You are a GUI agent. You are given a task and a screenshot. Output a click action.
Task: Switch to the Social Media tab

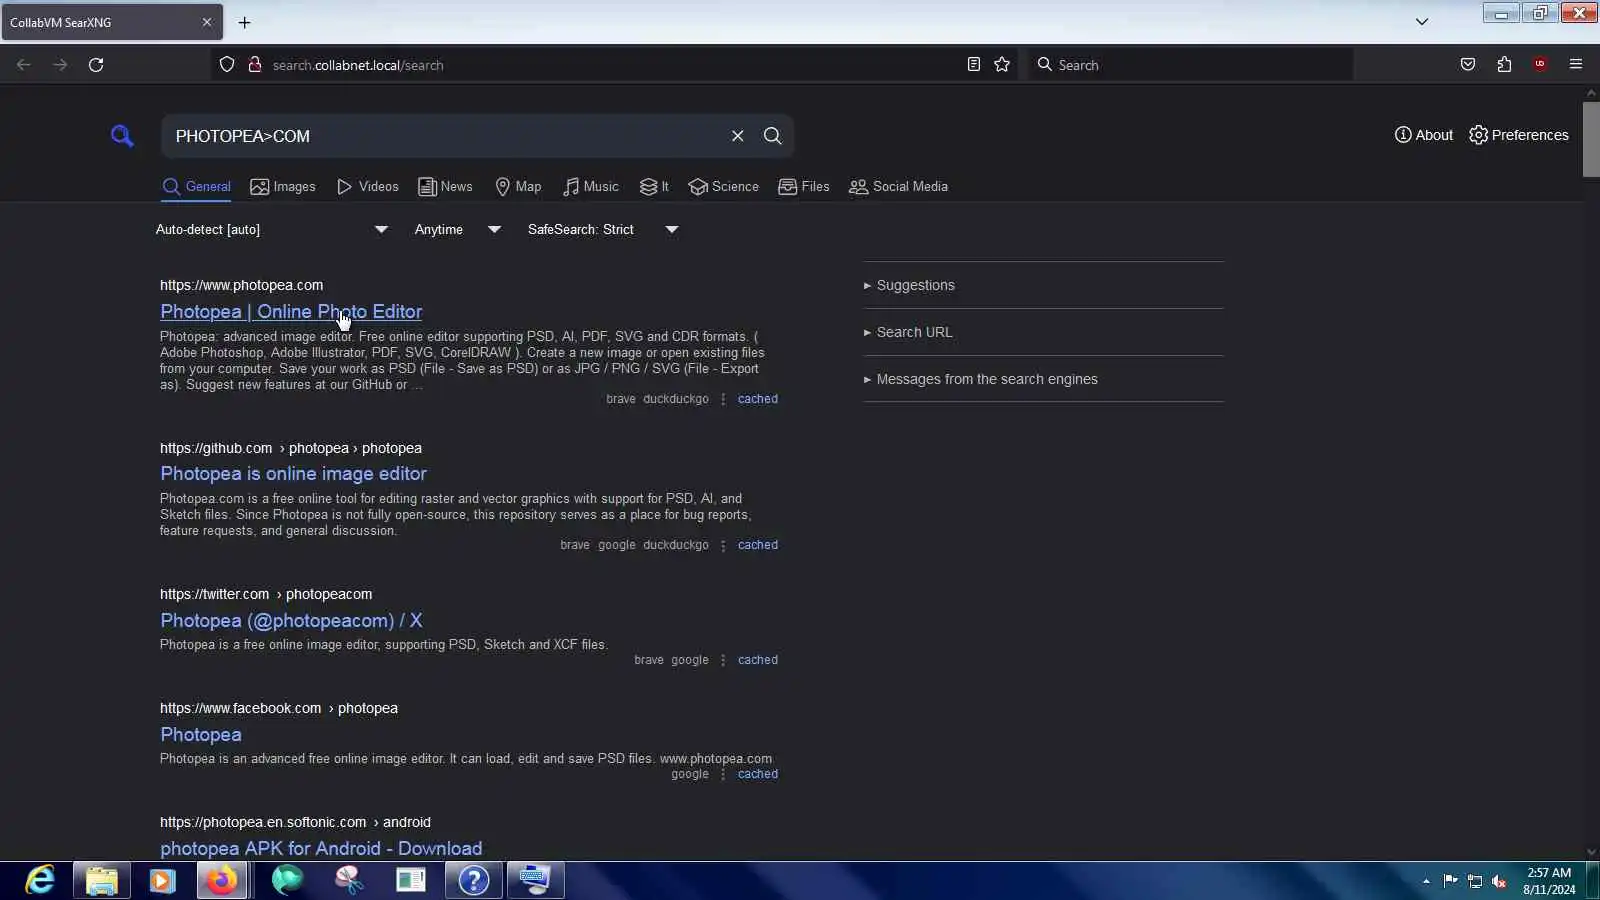tap(898, 187)
